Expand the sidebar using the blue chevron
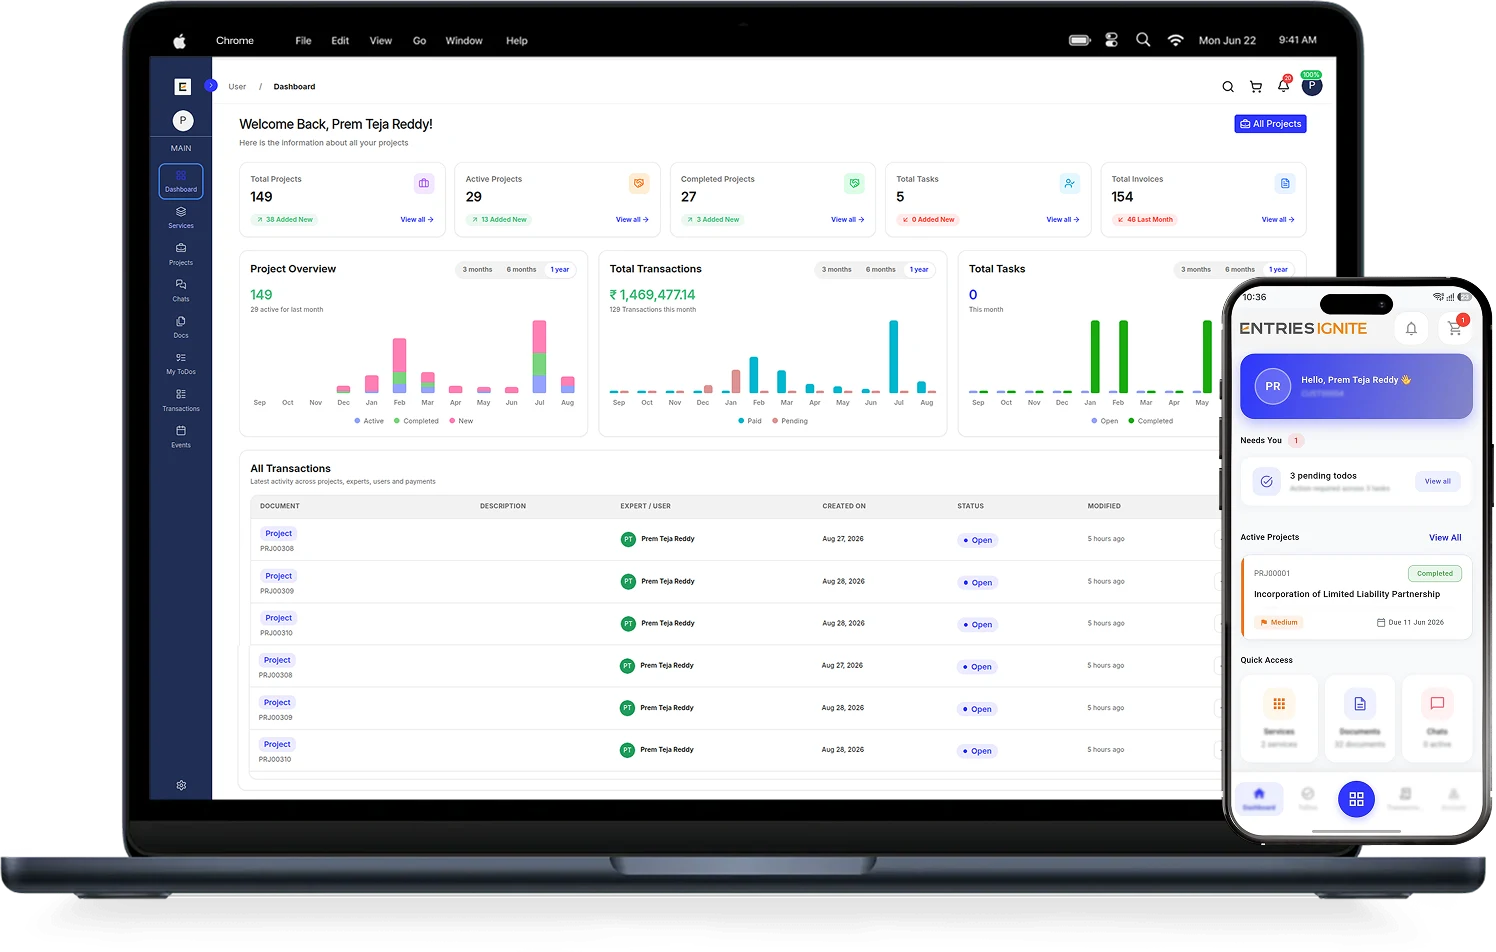Viewport: 1496px width, 952px height. point(211,86)
